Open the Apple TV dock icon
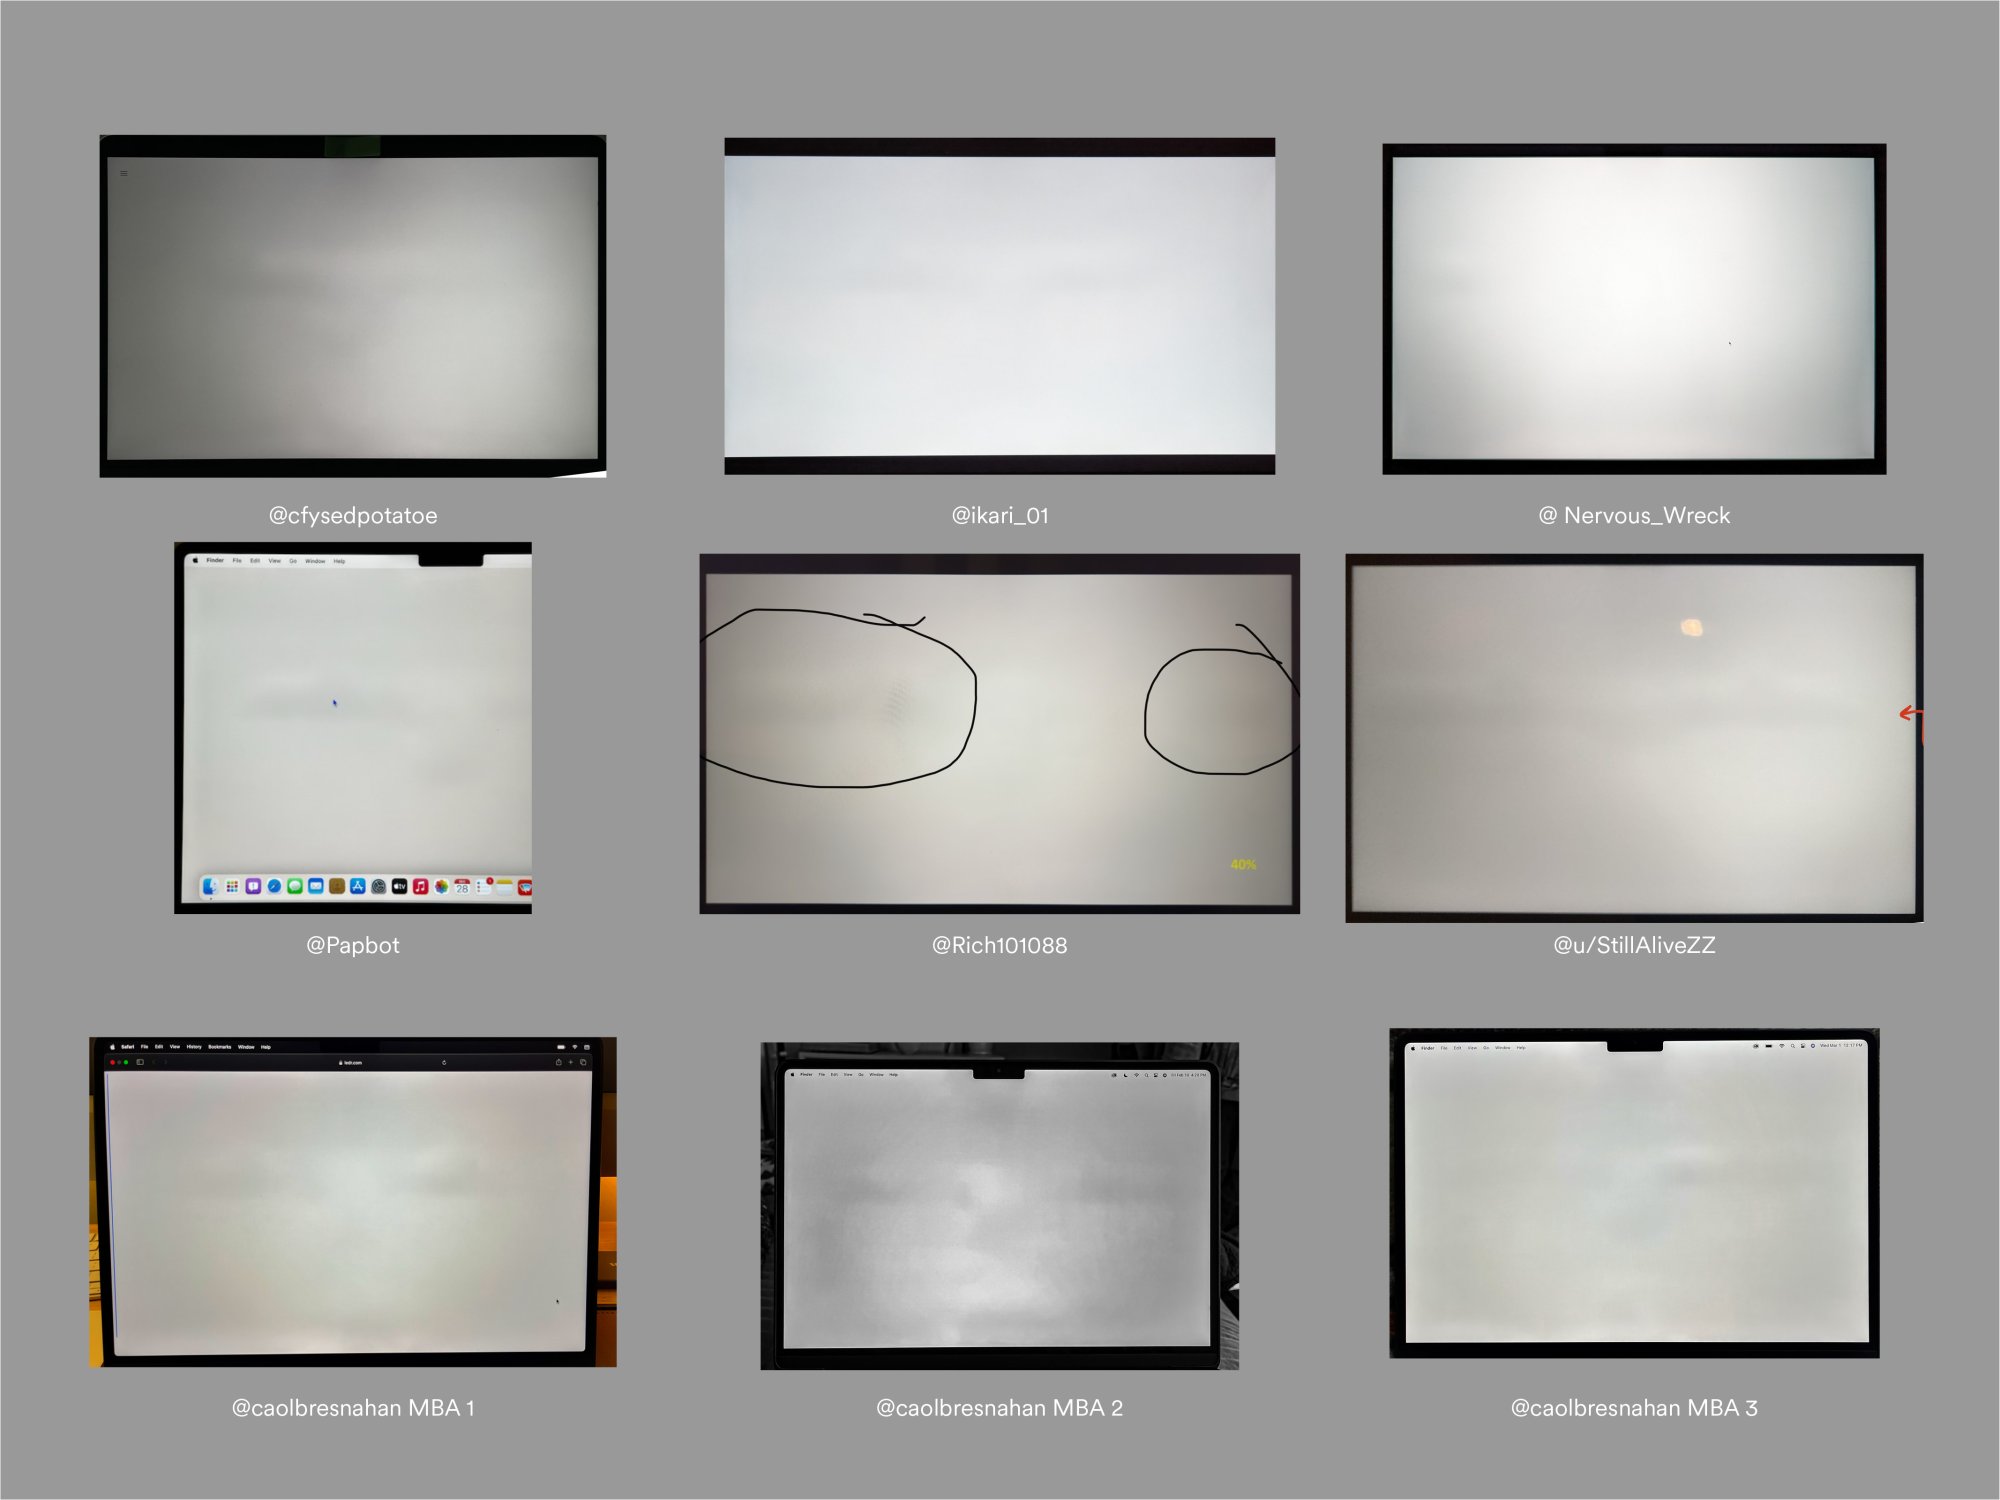2000x1500 pixels. click(x=399, y=886)
